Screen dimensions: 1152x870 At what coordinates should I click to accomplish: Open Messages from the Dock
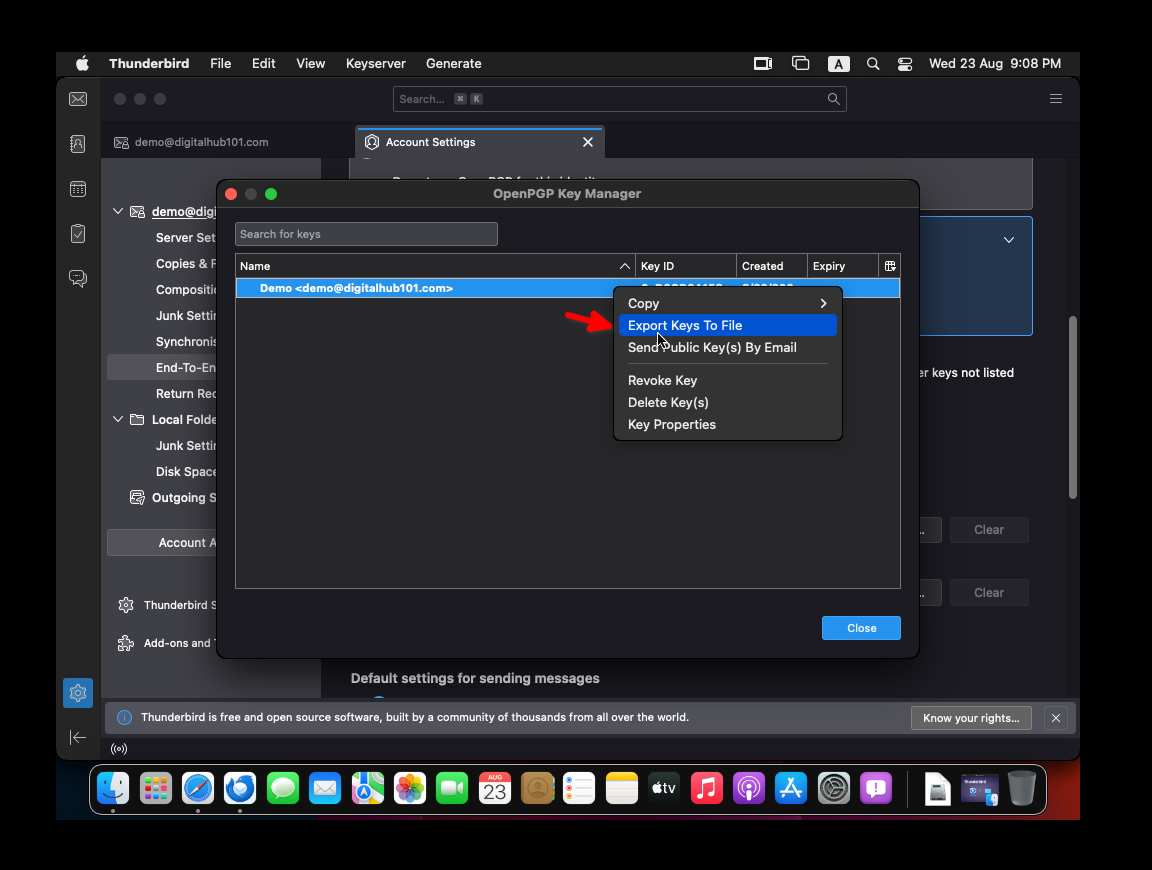tap(283, 788)
